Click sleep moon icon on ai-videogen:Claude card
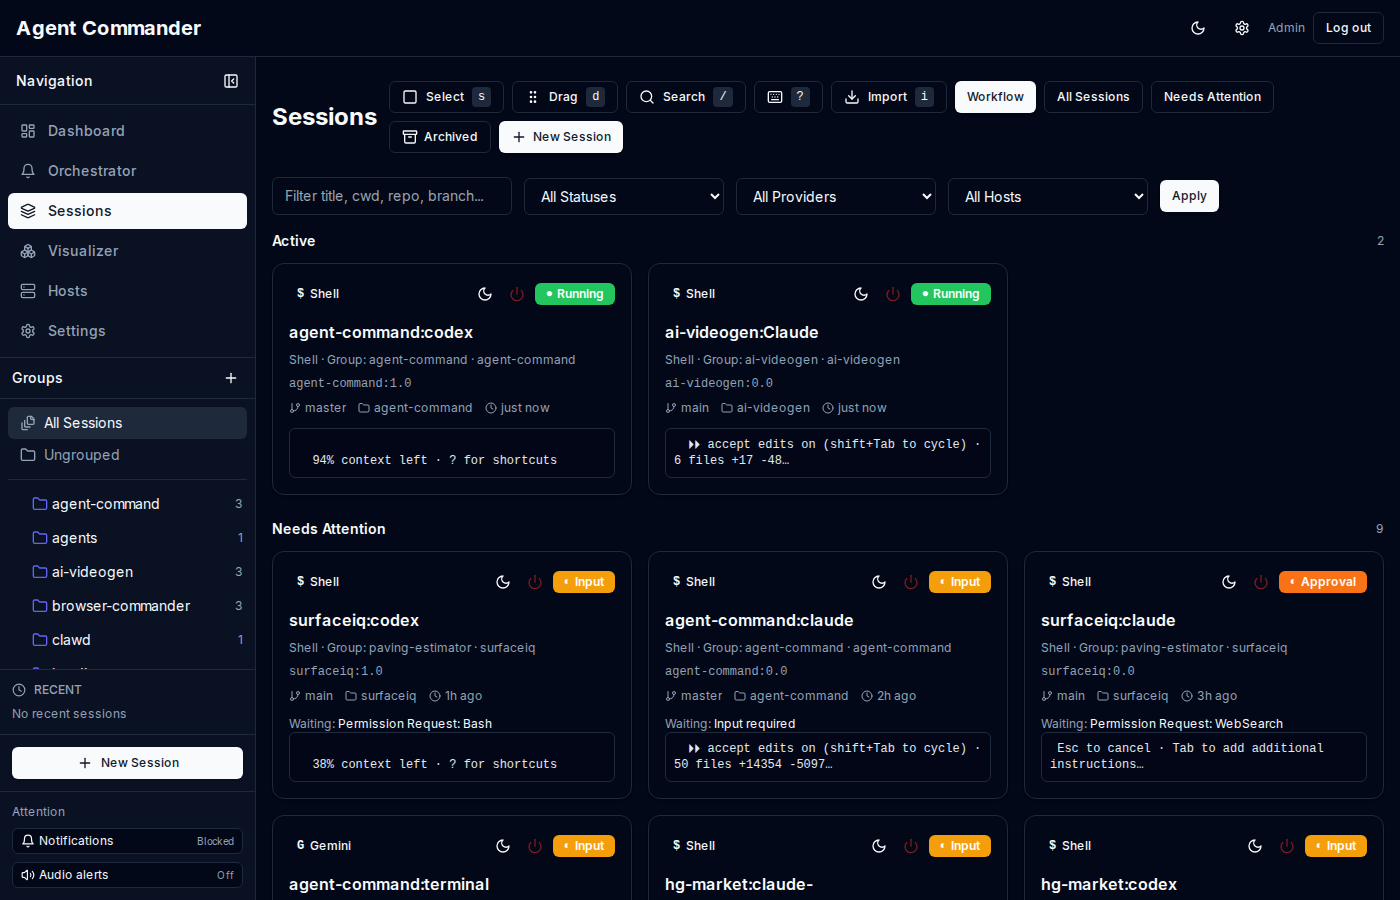The width and height of the screenshot is (1400, 900). tap(861, 294)
